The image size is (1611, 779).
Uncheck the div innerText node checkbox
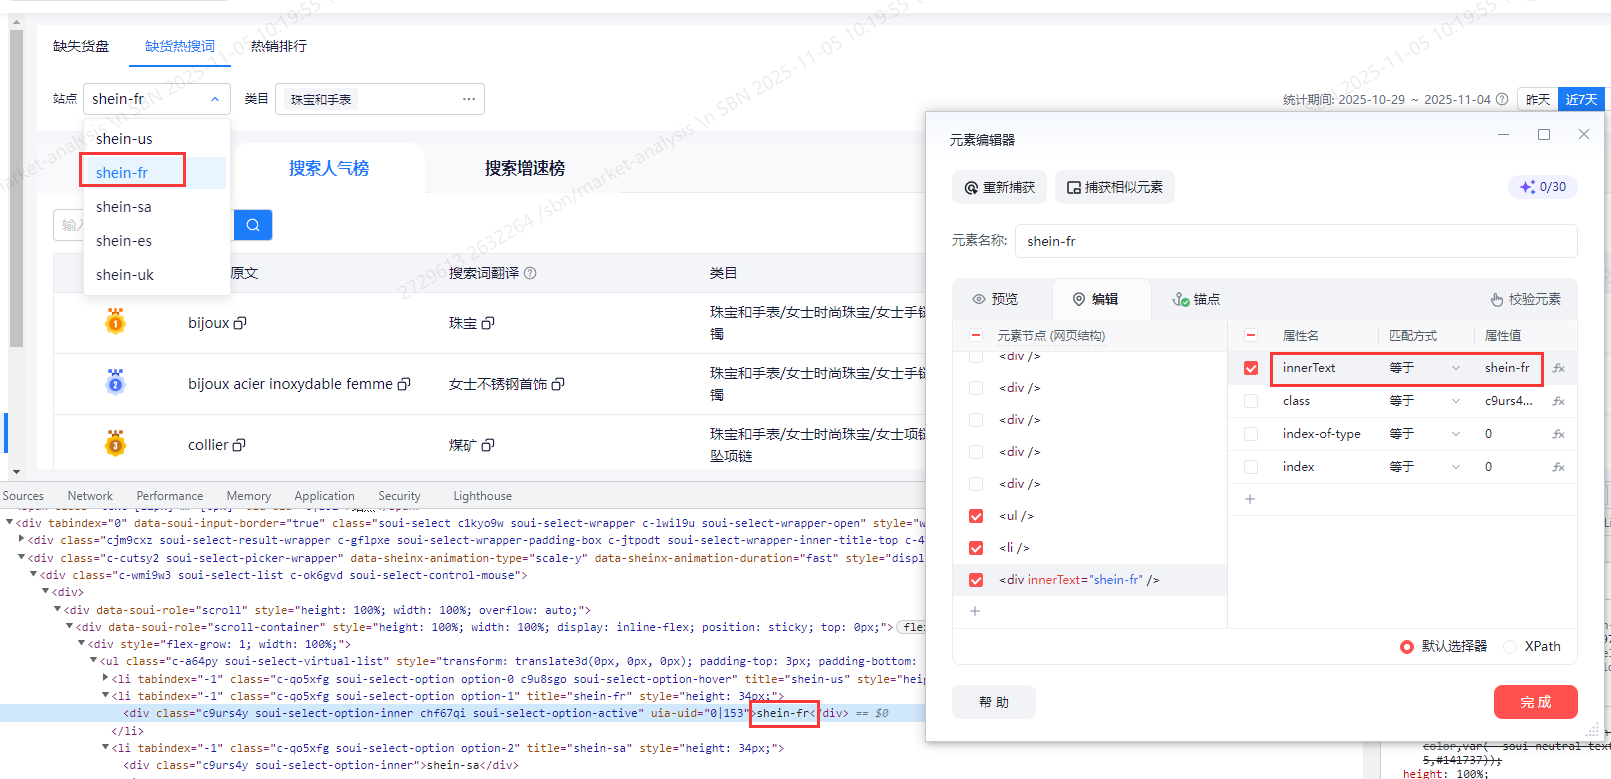(976, 580)
